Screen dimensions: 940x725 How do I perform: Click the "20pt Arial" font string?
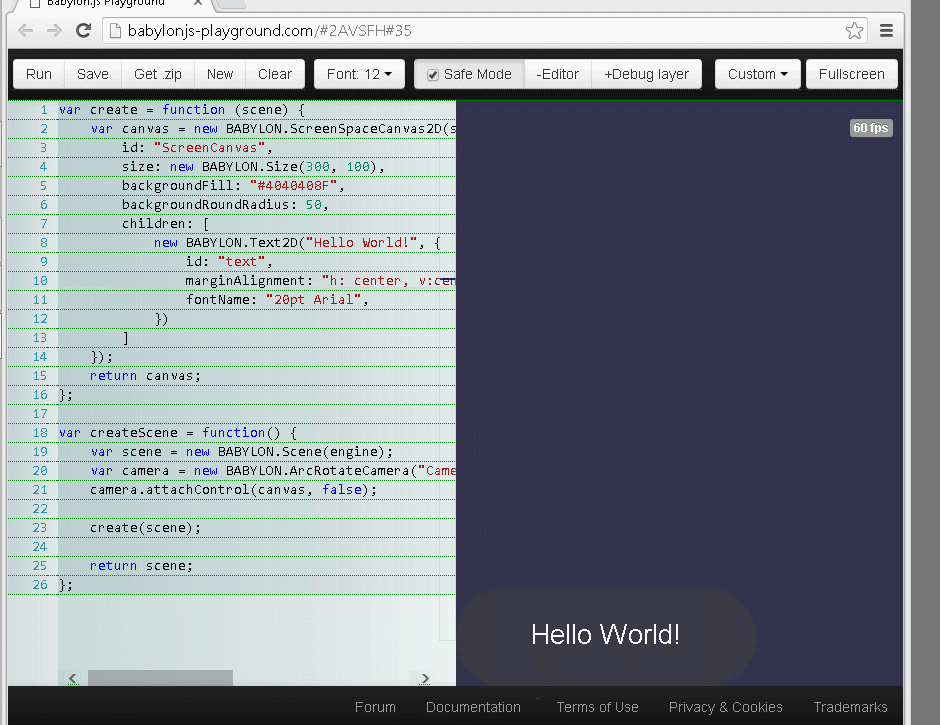[x=314, y=300]
